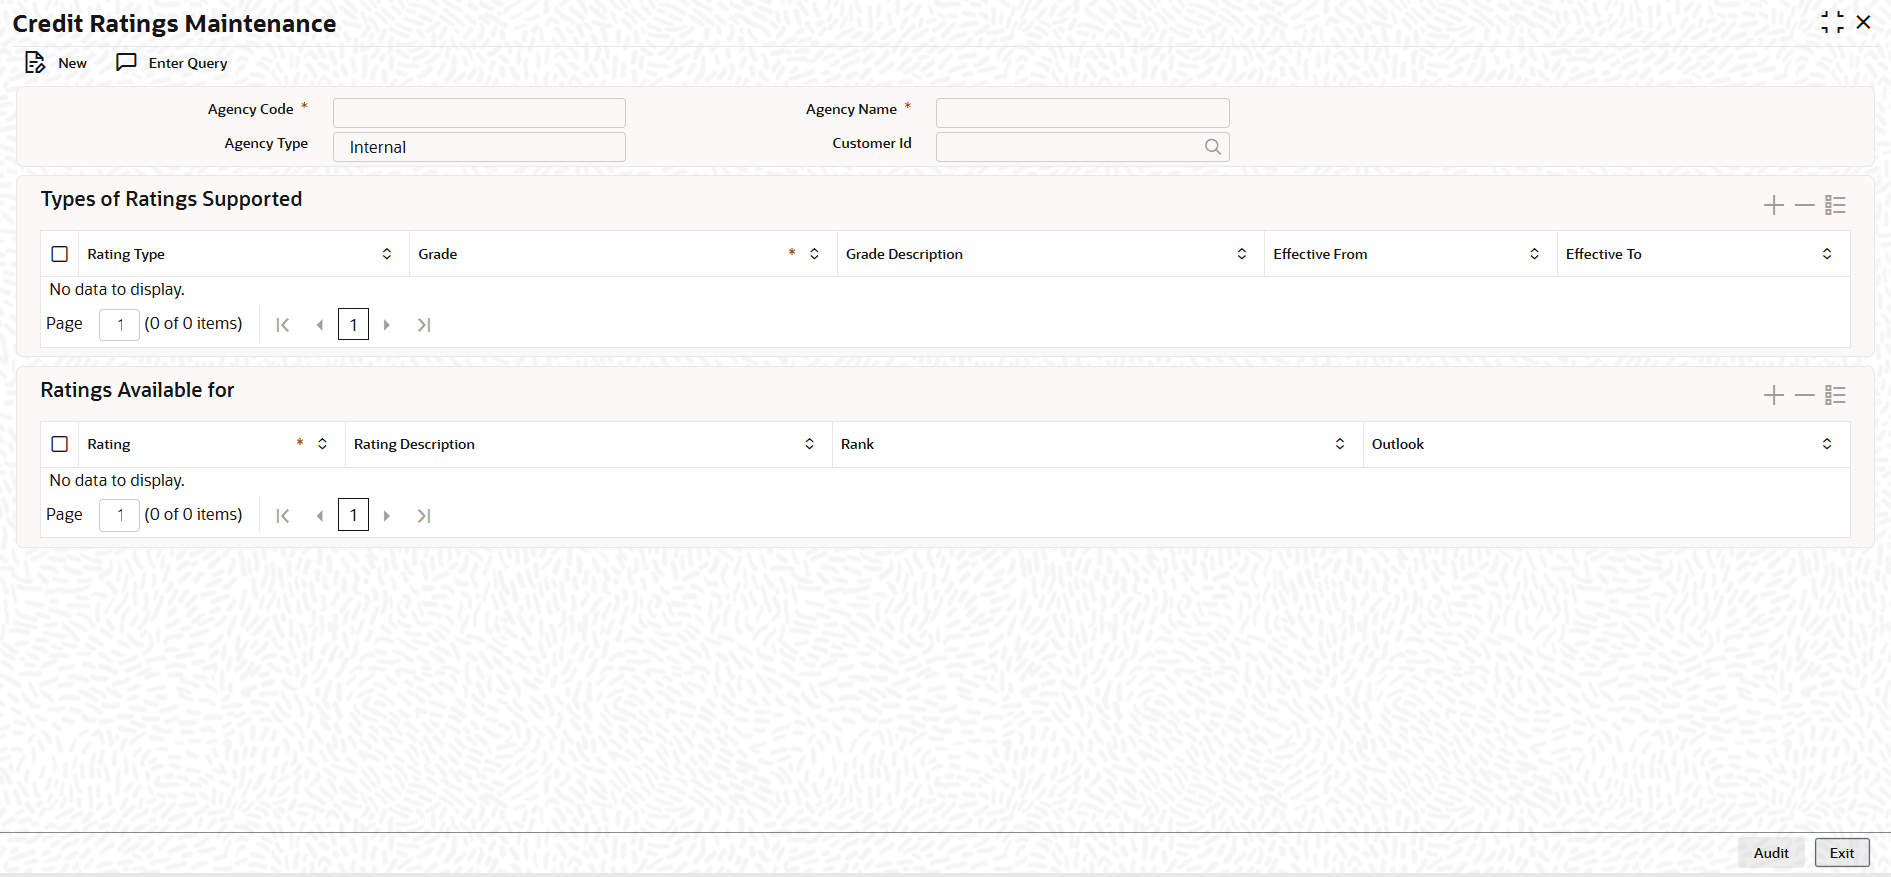Screen dimensions: 1891x877
Task: Click the Audit button
Action: [x=1771, y=853]
